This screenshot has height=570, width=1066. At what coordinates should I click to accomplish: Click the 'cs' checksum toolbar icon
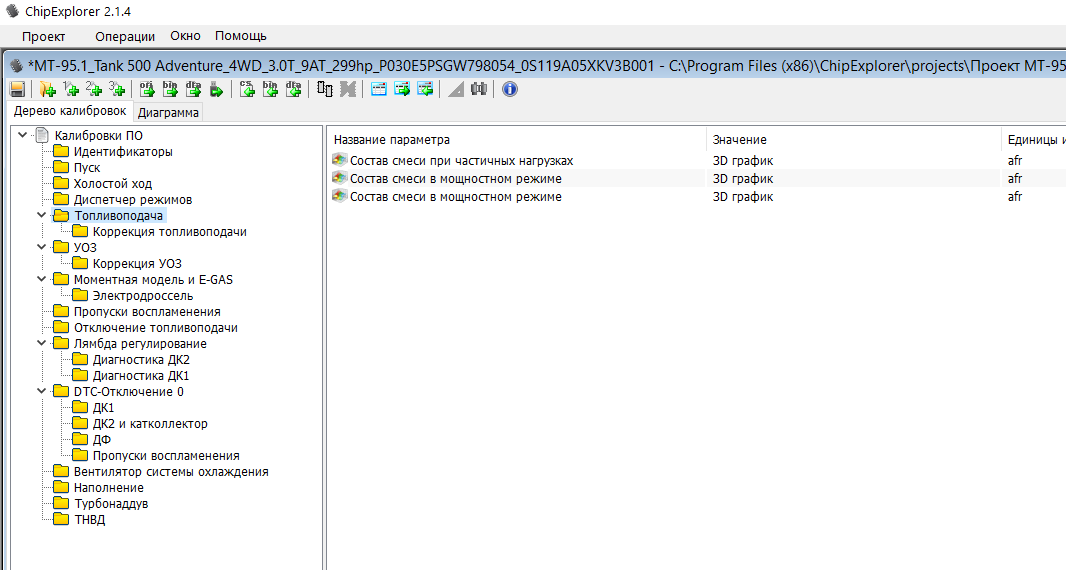click(247, 89)
